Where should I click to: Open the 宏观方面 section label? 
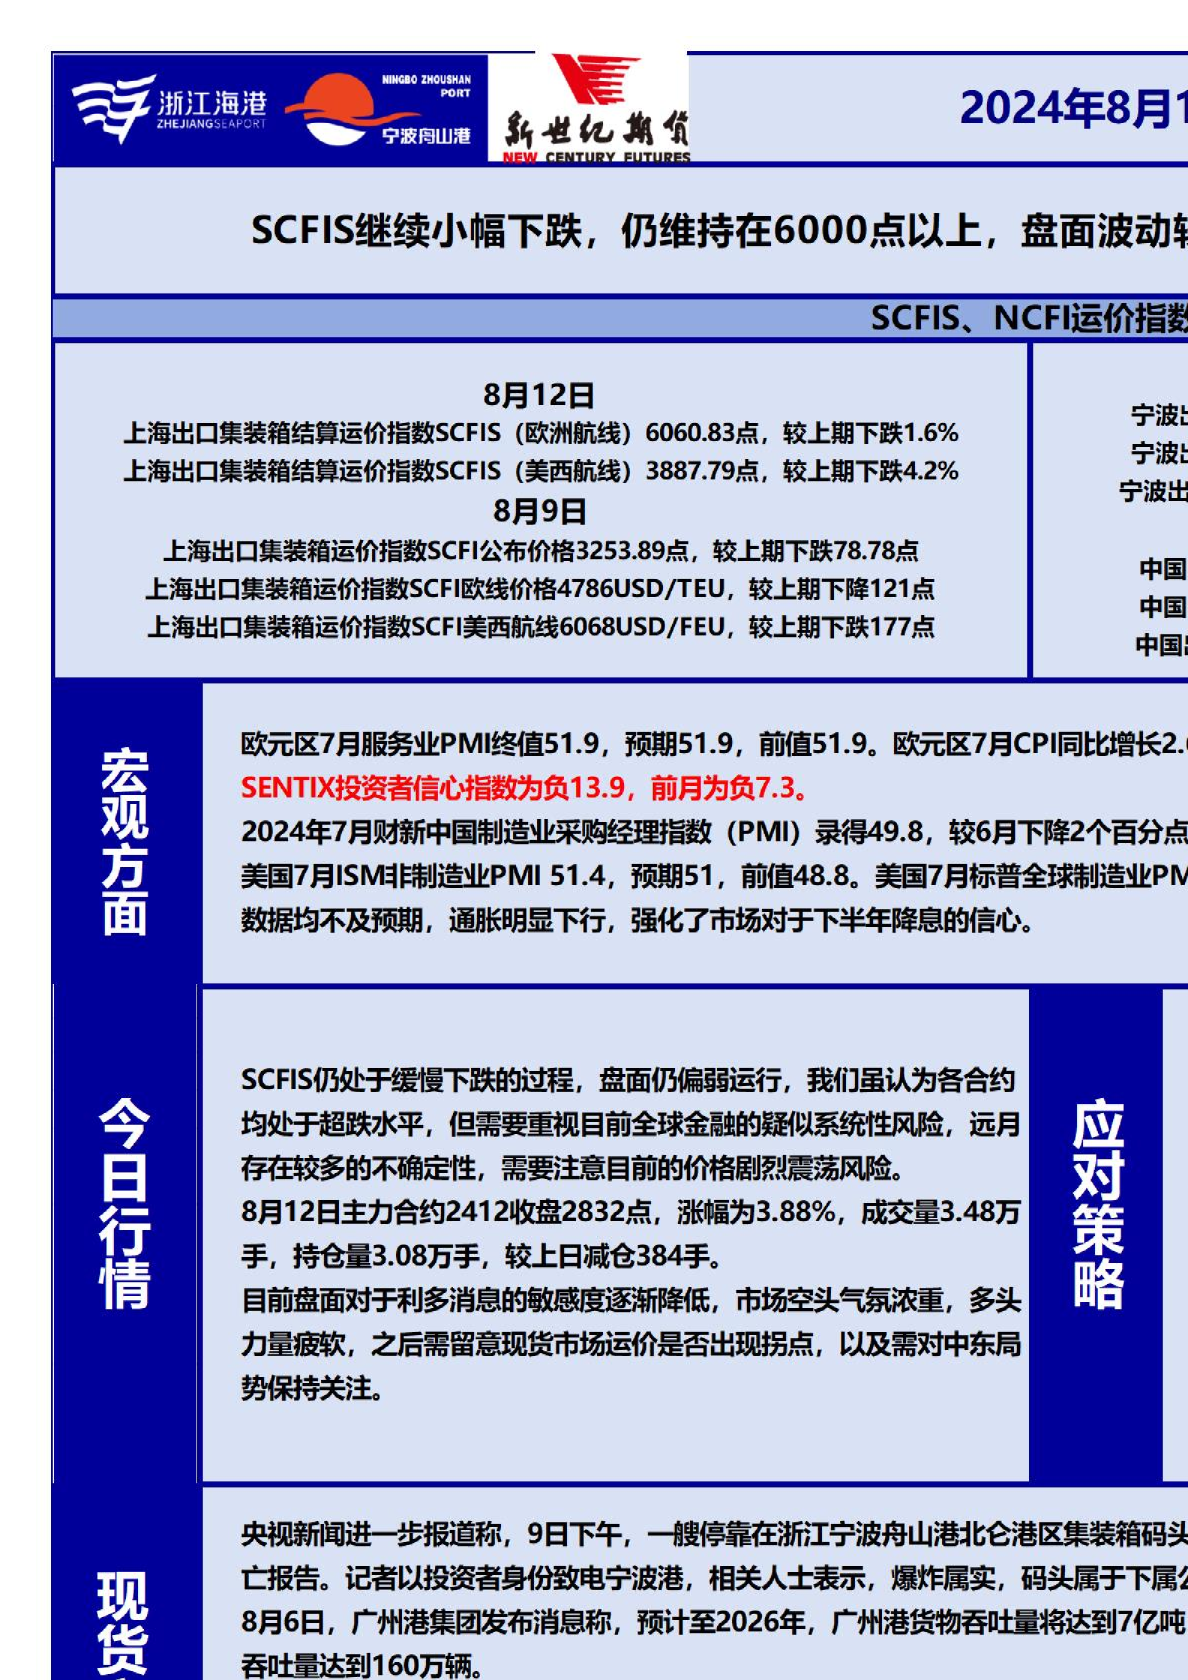tap(125, 841)
